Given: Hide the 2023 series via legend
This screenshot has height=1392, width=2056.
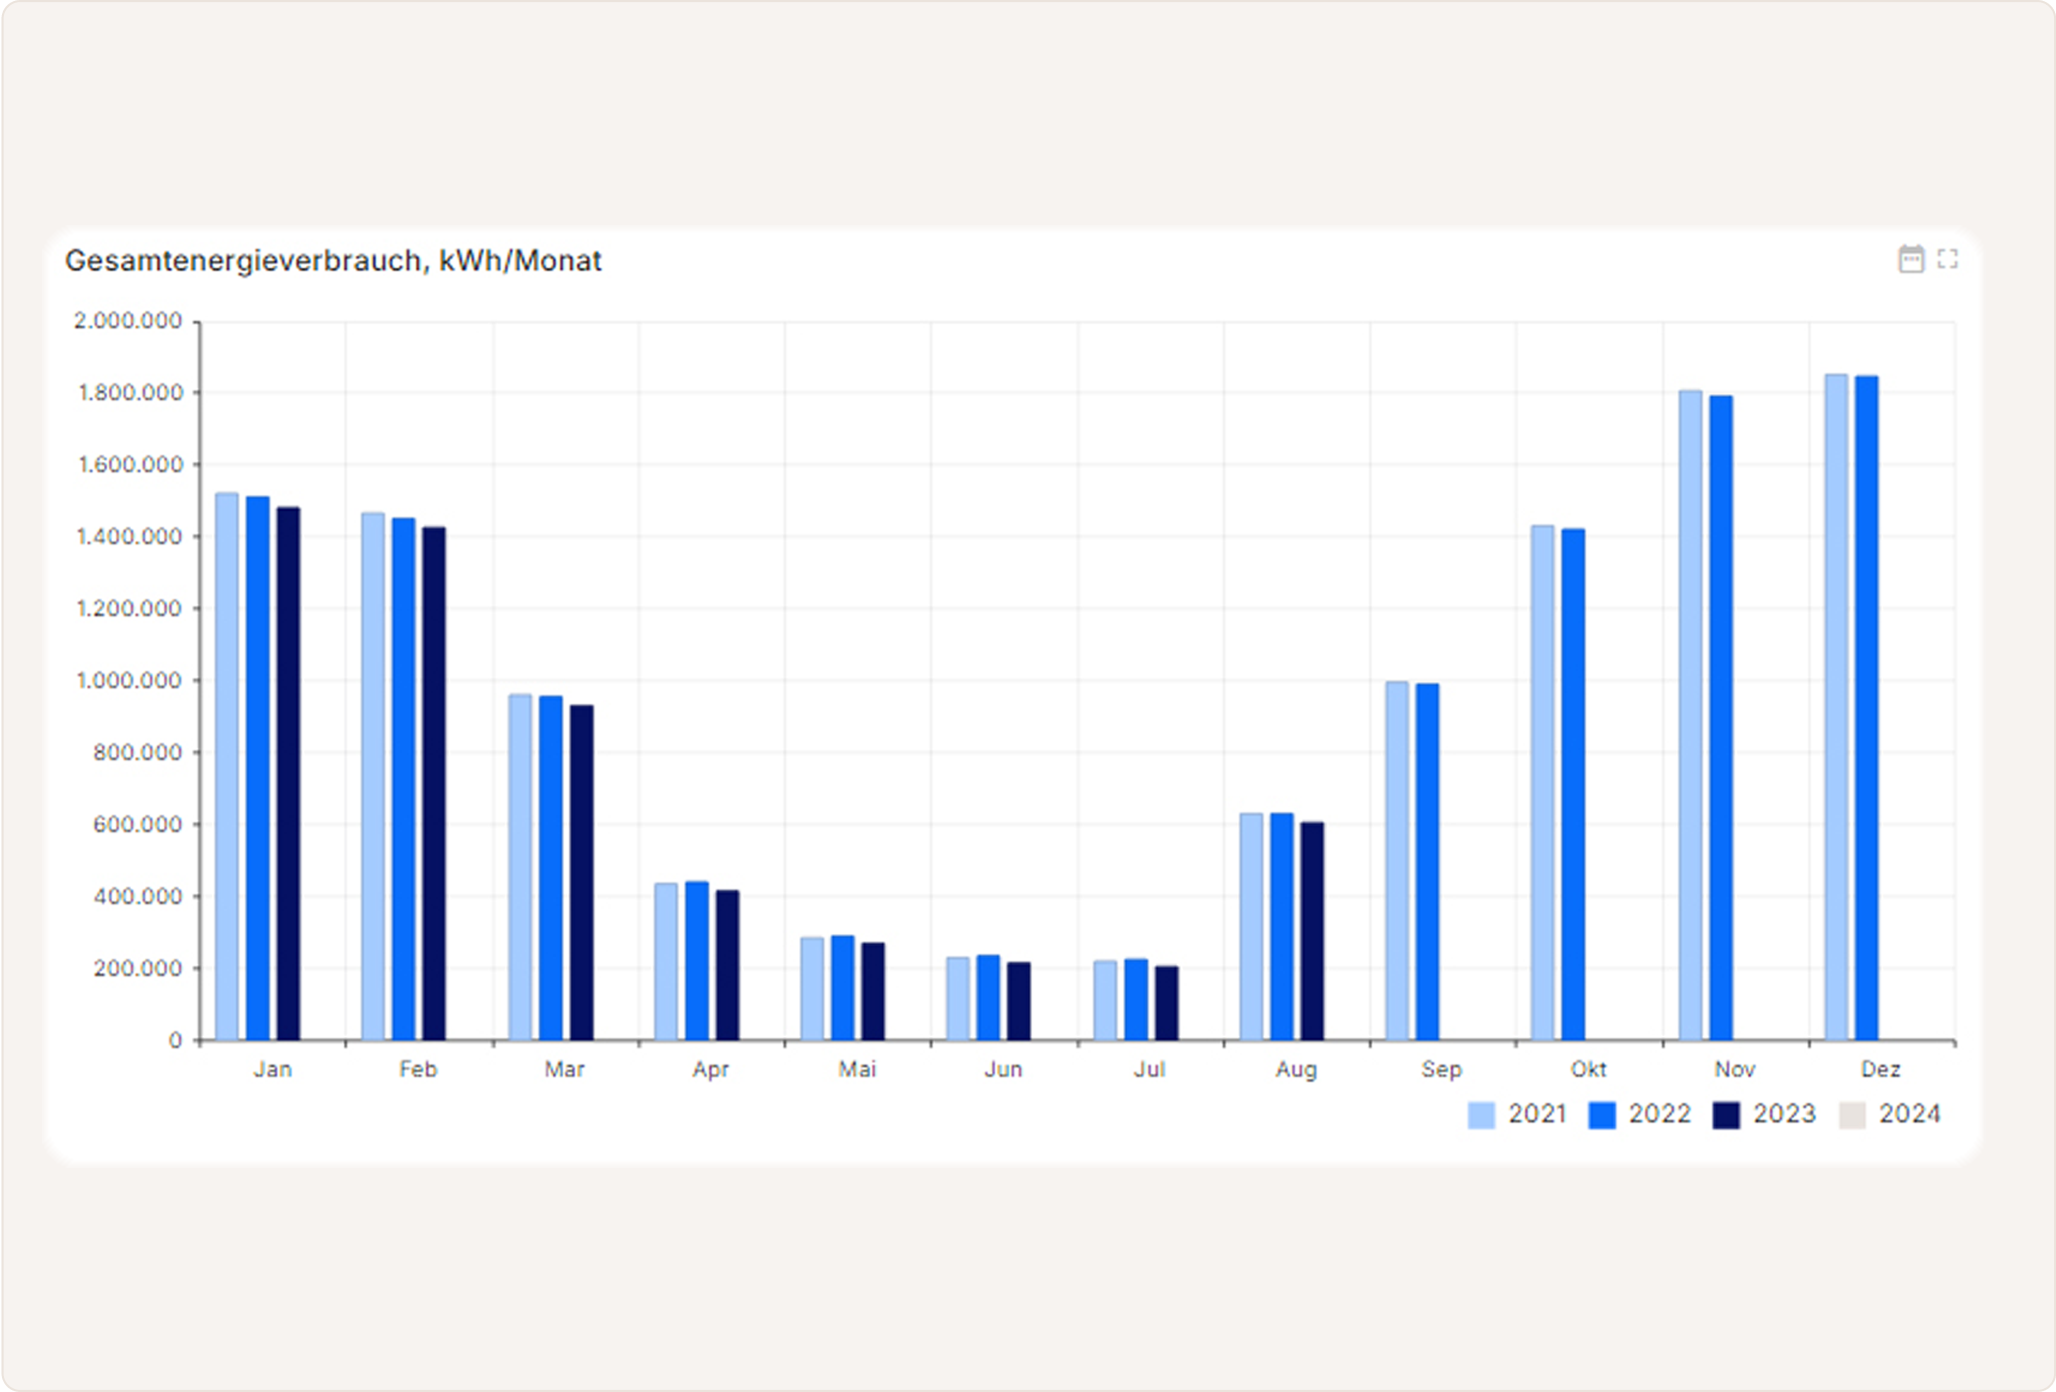Looking at the screenshot, I should (1783, 1113).
